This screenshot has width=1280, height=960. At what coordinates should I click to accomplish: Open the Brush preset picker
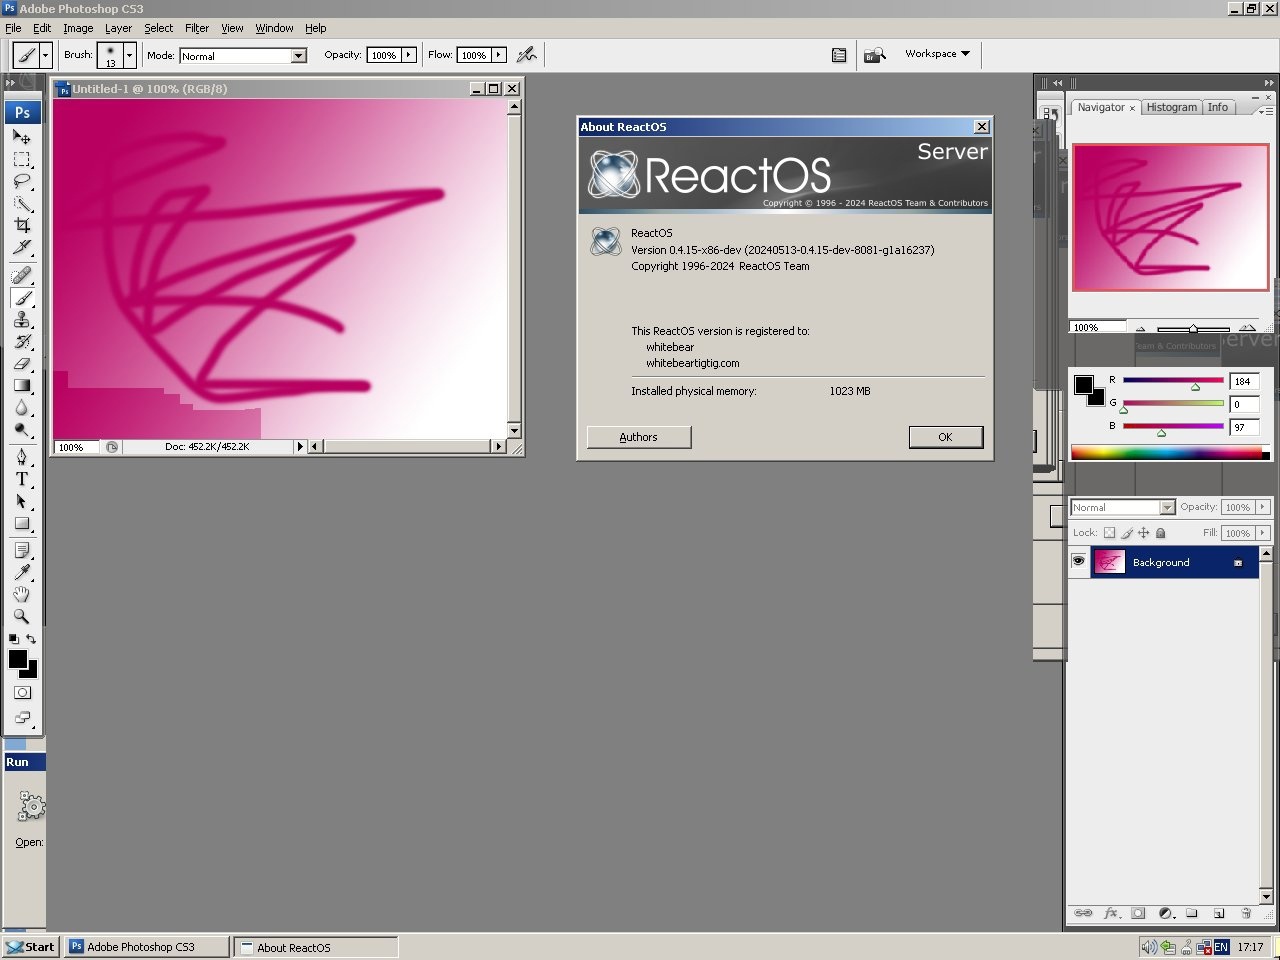(x=128, y=56)
